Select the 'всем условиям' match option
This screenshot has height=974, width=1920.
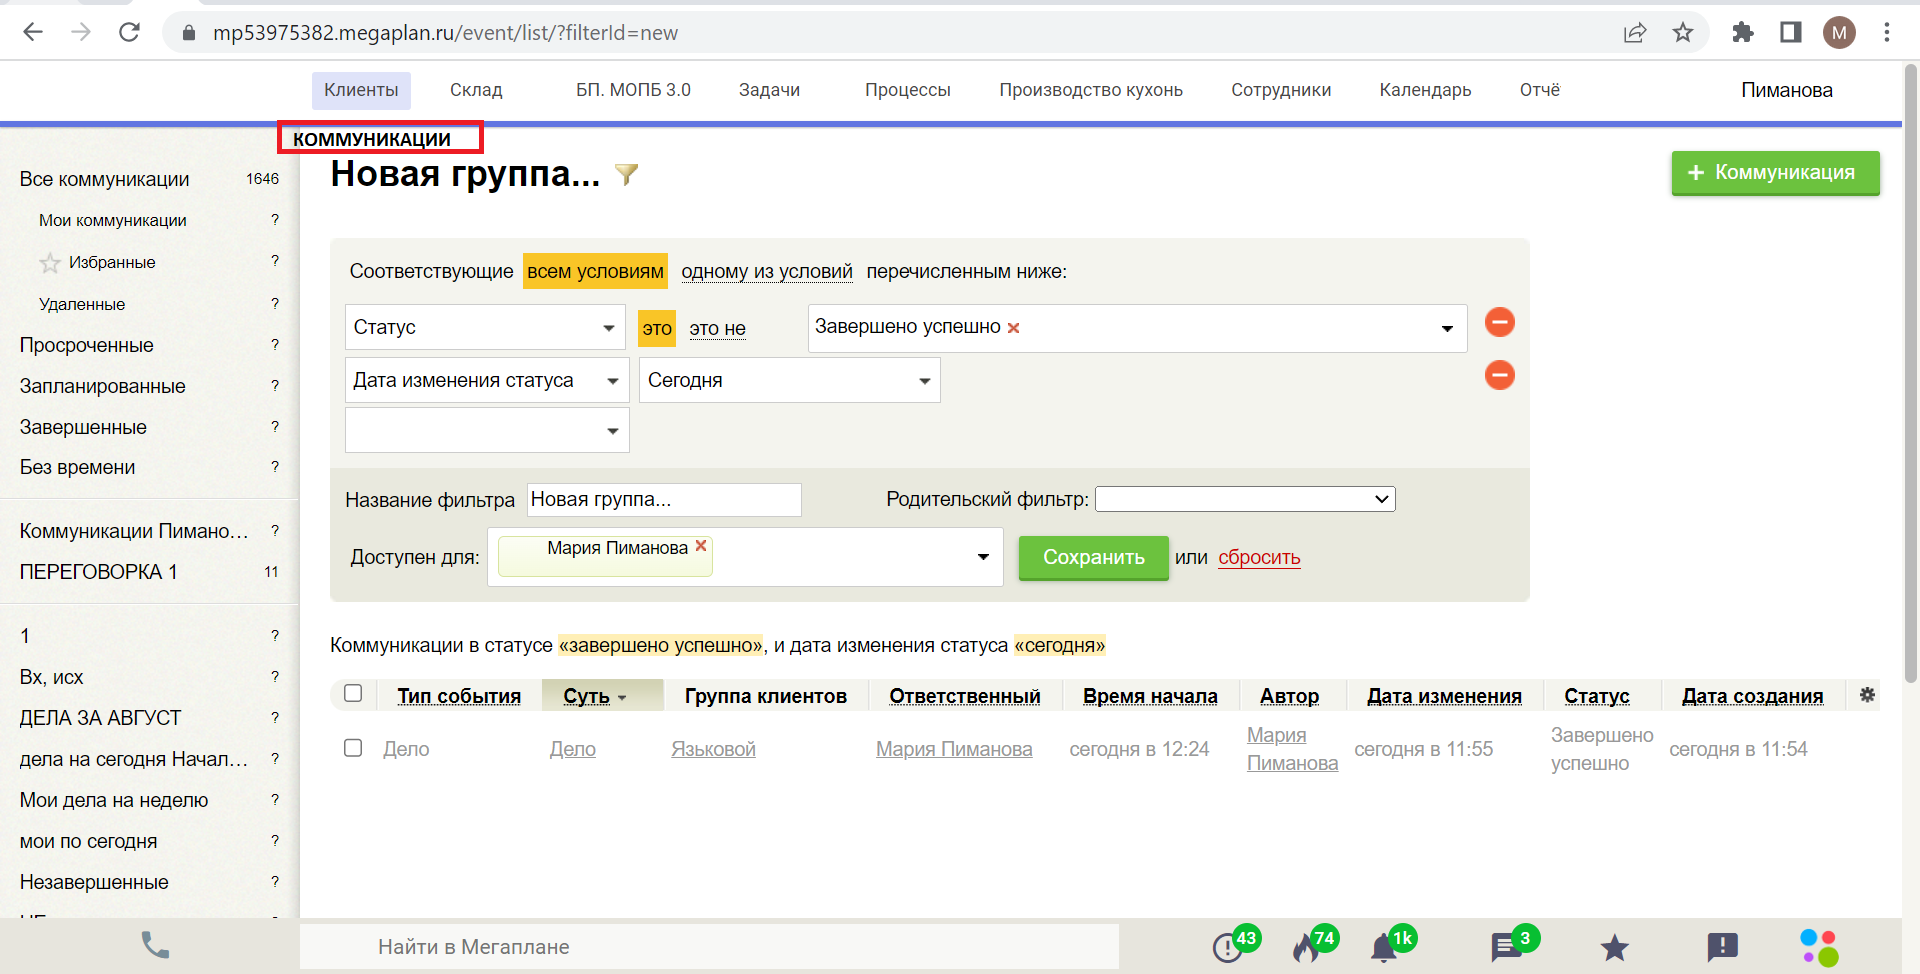click(x=595, y=271)
